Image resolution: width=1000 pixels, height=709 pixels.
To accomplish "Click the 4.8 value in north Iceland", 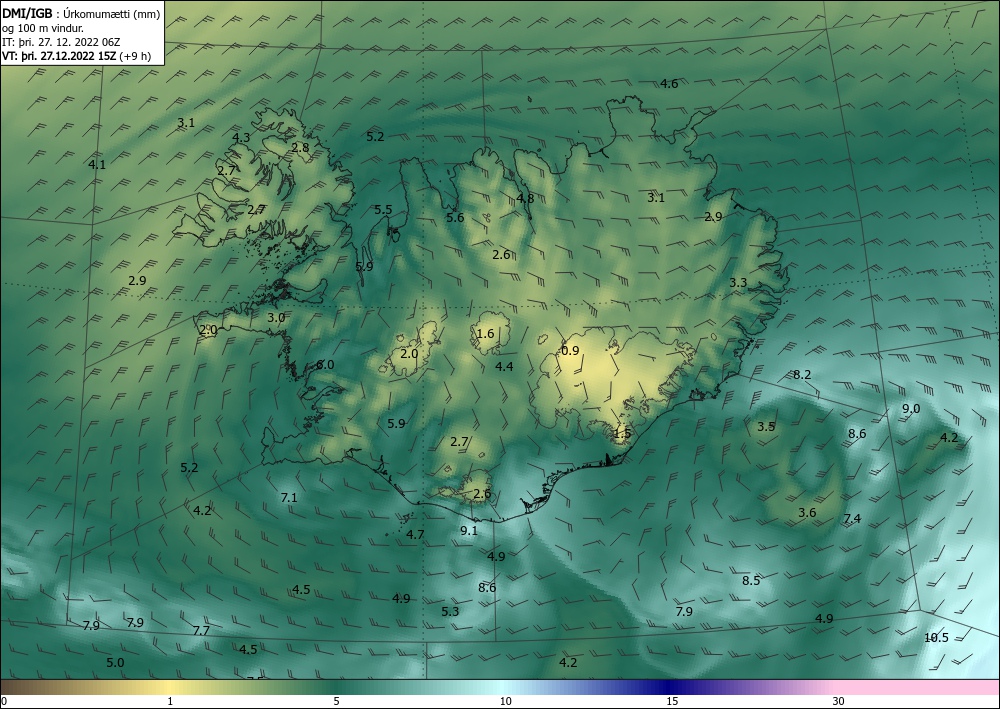I will [x=525, y=198].
